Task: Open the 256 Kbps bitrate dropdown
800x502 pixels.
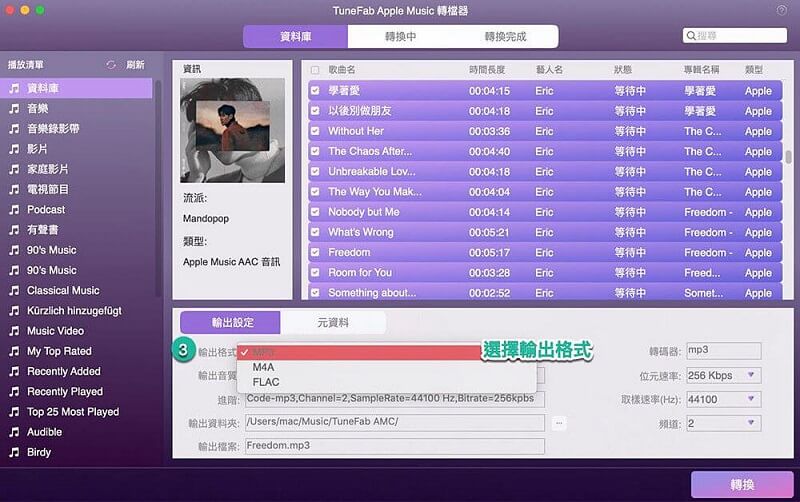Action: [723, 375]
